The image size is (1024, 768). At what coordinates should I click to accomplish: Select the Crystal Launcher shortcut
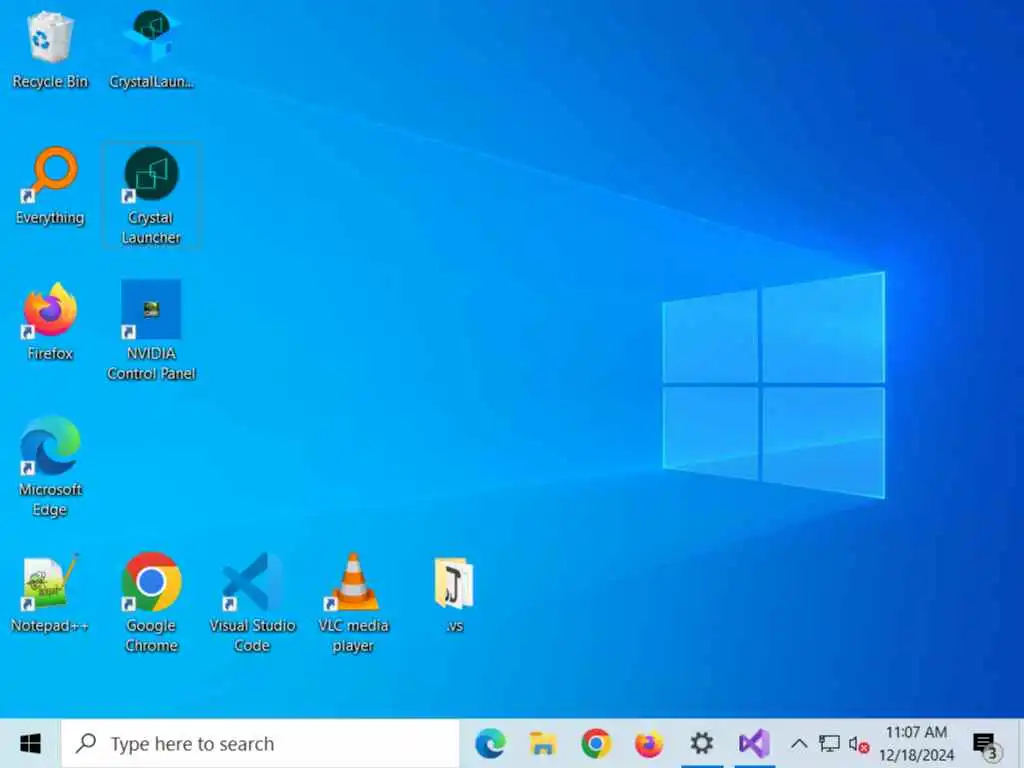point(151,195)
